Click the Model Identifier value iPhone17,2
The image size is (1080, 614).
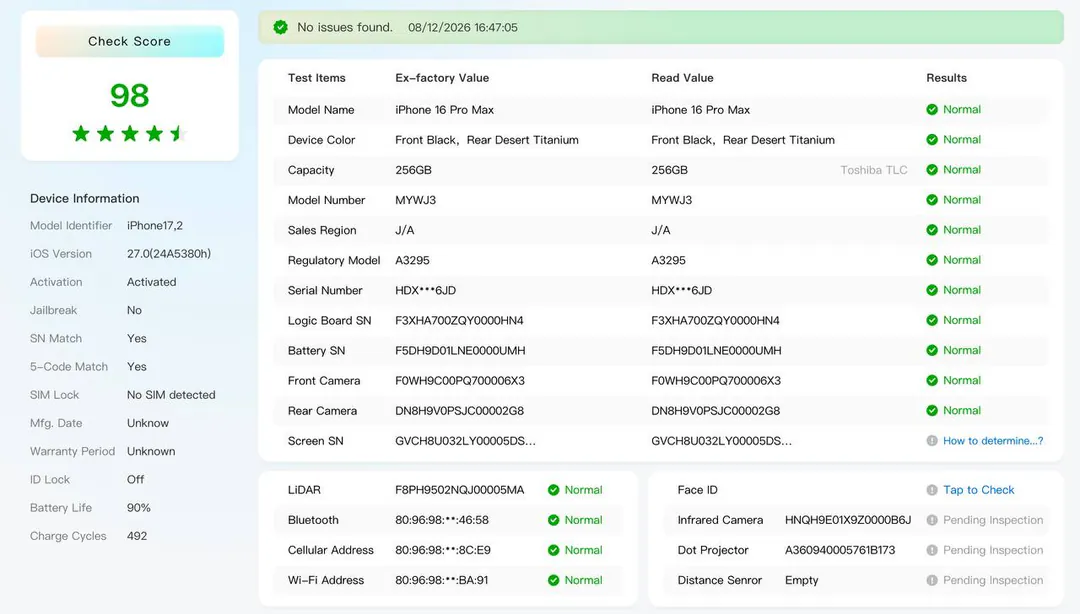[x=155, y=225]
